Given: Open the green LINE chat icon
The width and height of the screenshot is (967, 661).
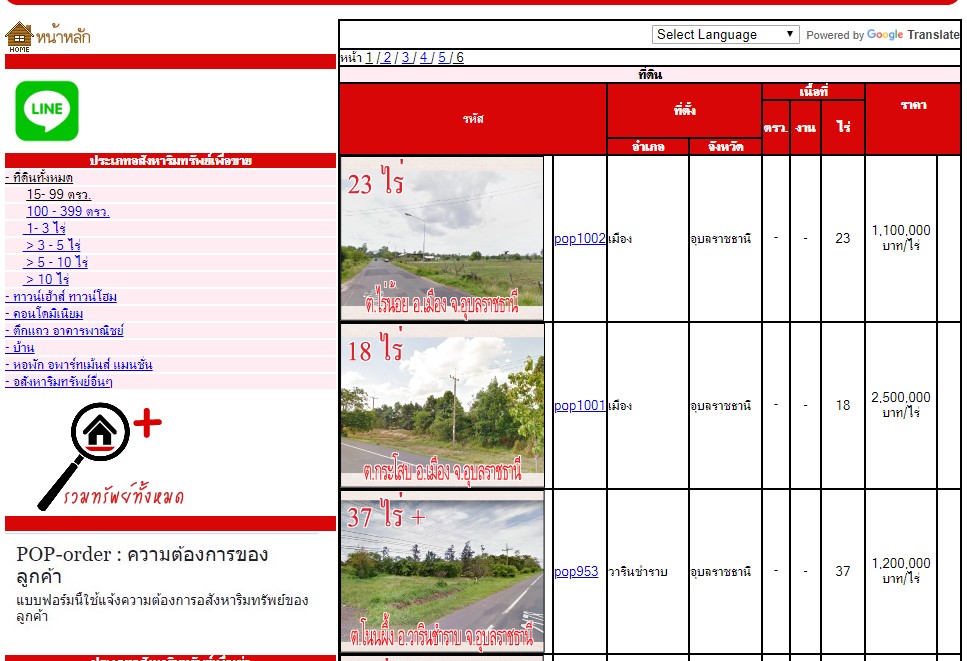Looking at the screenshot, I should [47, 111].
